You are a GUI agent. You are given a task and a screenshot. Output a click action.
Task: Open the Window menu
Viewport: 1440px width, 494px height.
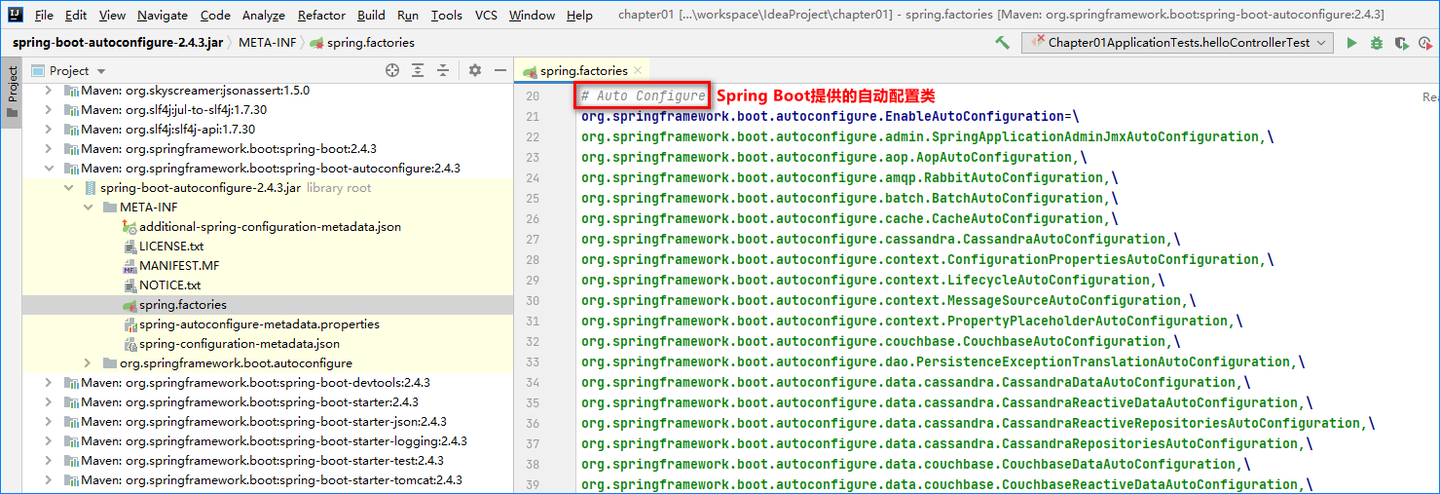(x=531, y=15)
